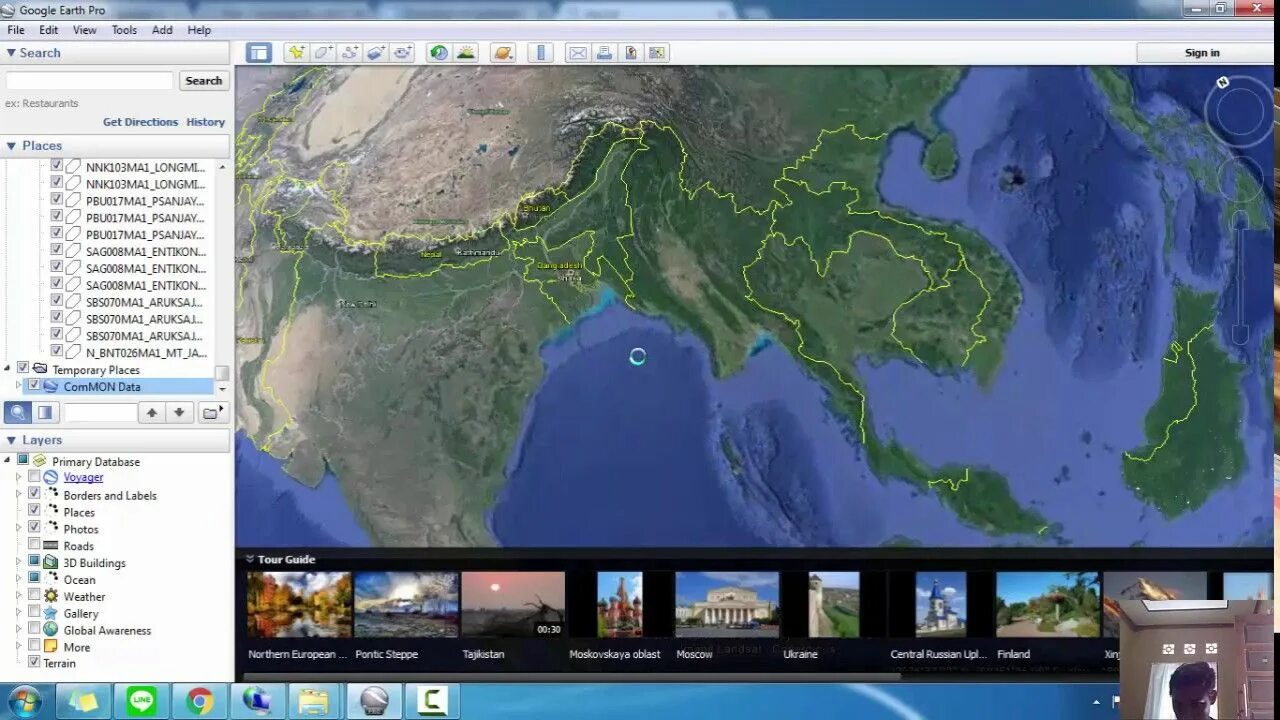
Task: Open planet switcher (Earth, Sky, Mars) icon
Action: 503,53
